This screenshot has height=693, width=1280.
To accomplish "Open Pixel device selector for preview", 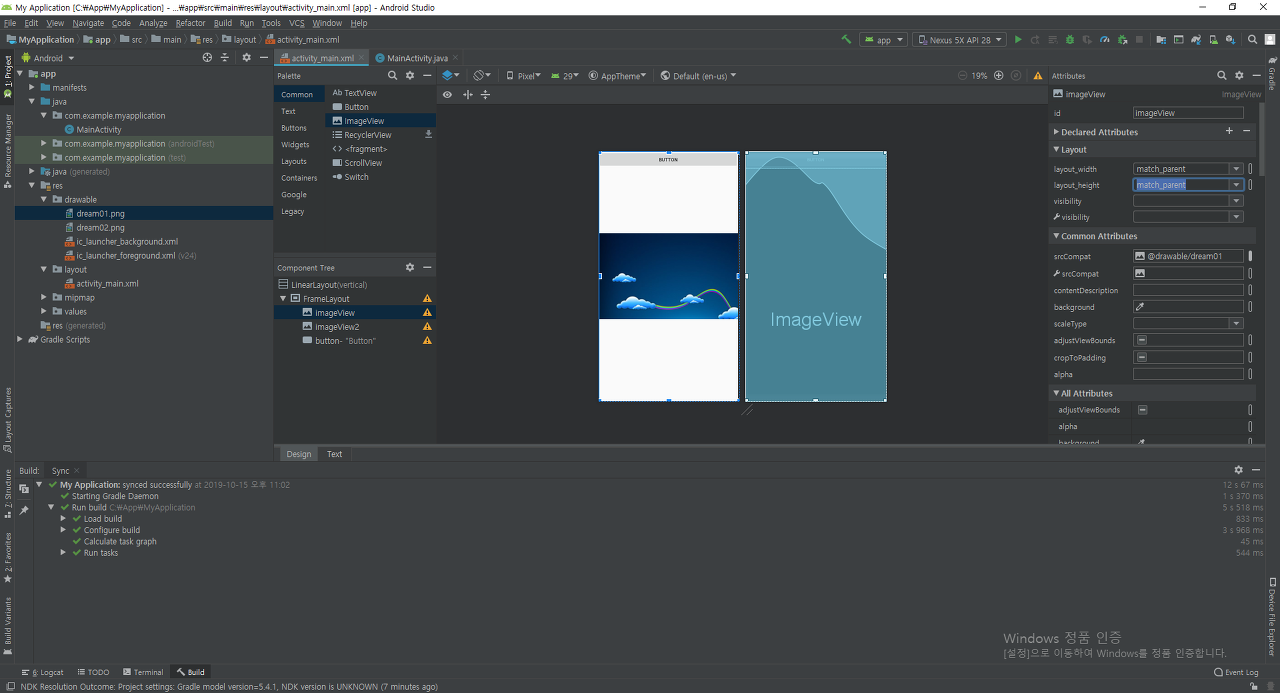I will click(523, 75).
